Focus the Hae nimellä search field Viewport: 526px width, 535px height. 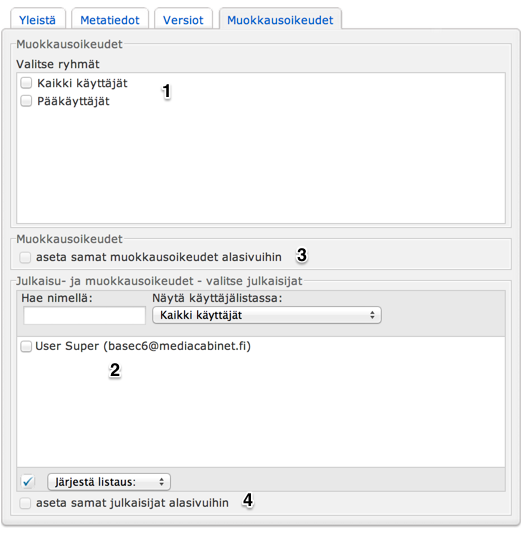[x=85, y=315]
